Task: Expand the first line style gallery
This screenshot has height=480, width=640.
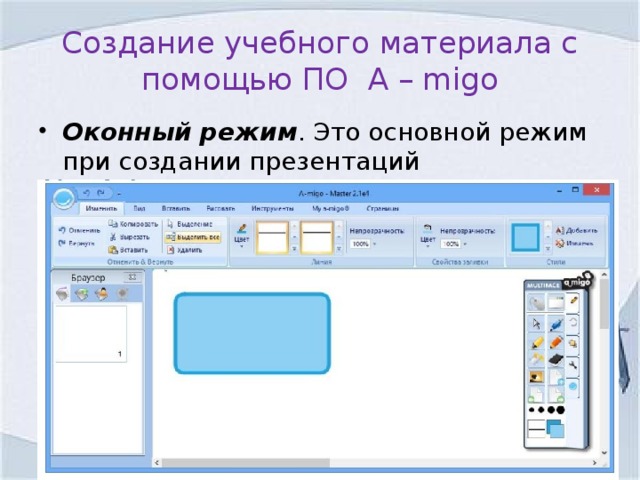Action: pyautogui.click(x=294, y=249)
